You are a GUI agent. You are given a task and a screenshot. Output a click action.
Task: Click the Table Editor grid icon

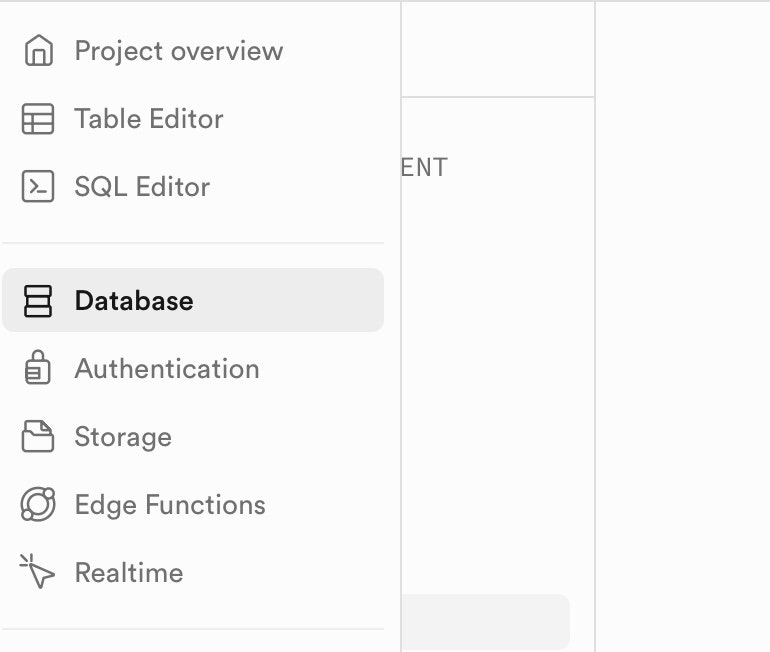click(x=38, y=119)
